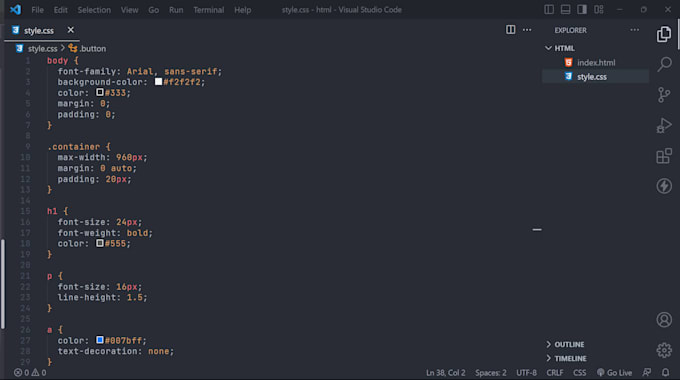
Task: Open the Source Control view
Action: pos(664,95)
